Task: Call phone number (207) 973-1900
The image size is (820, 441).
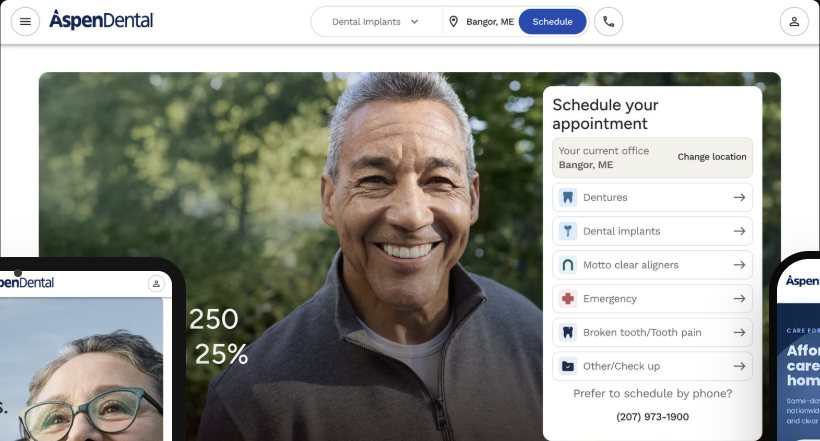Action: 652,417
